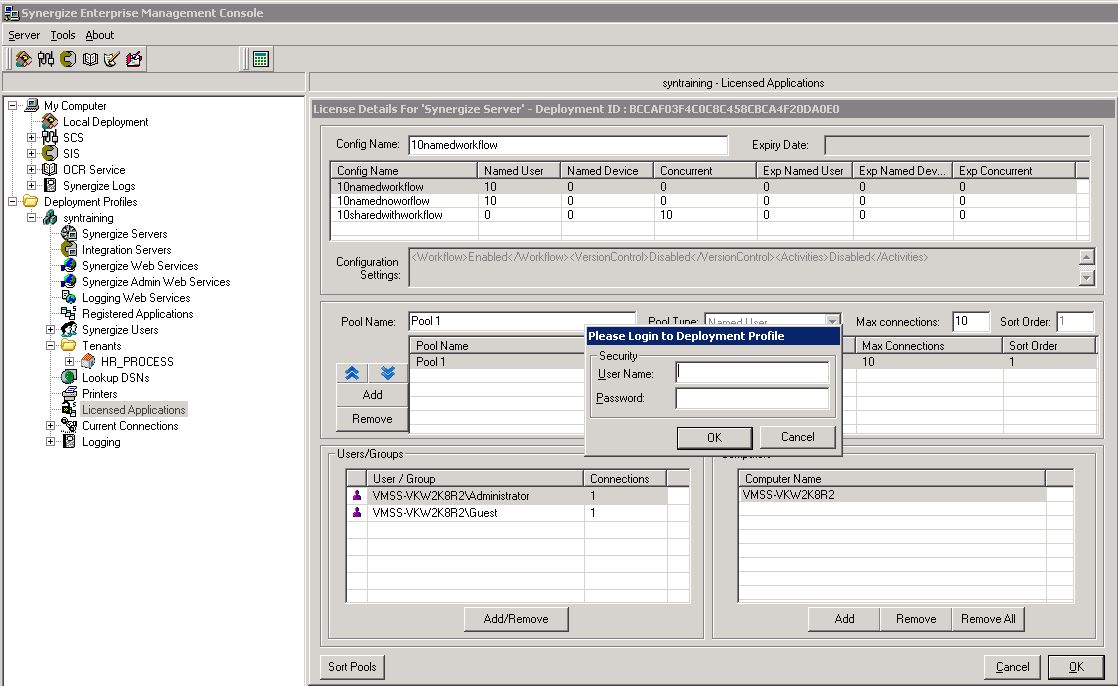Screen dimensions: 1118x686
Task: Click the green calculator grid toolbar icon
Action: point(261,59)
